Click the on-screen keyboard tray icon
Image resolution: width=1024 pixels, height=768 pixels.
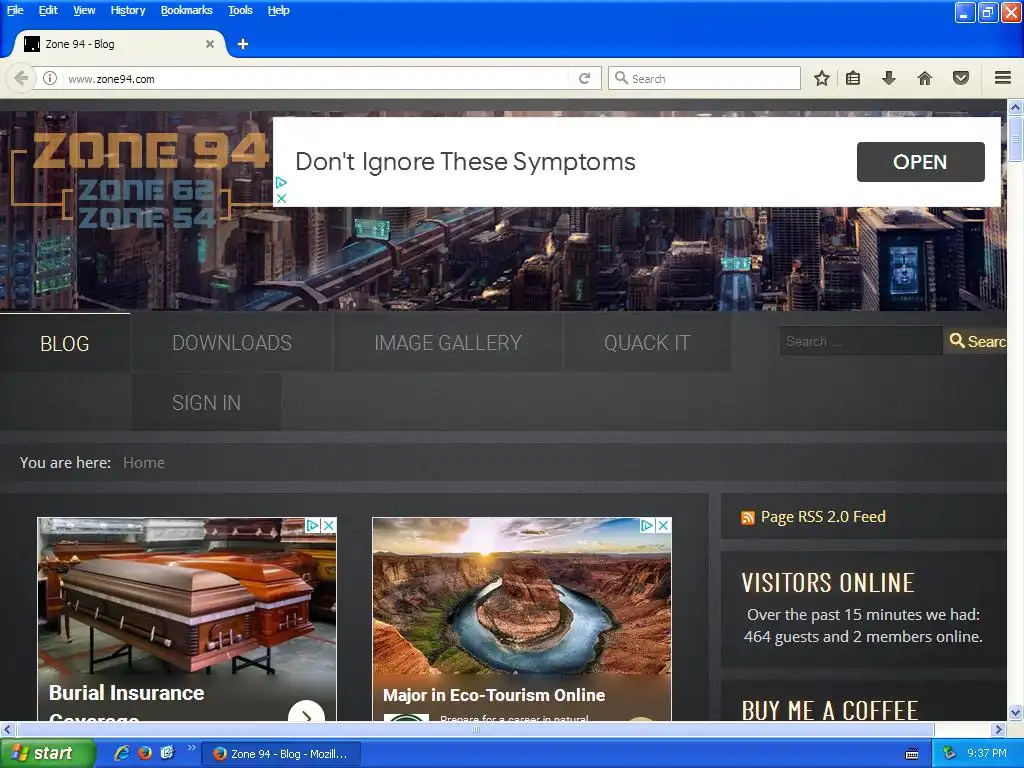[x=912, y=754]
